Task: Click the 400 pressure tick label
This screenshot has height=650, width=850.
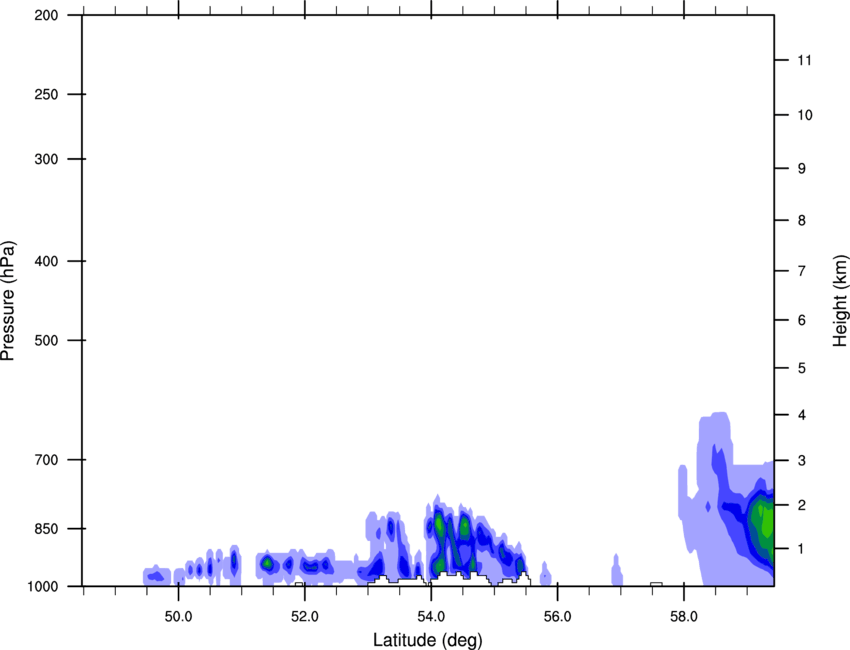Action: pos(46,261)
